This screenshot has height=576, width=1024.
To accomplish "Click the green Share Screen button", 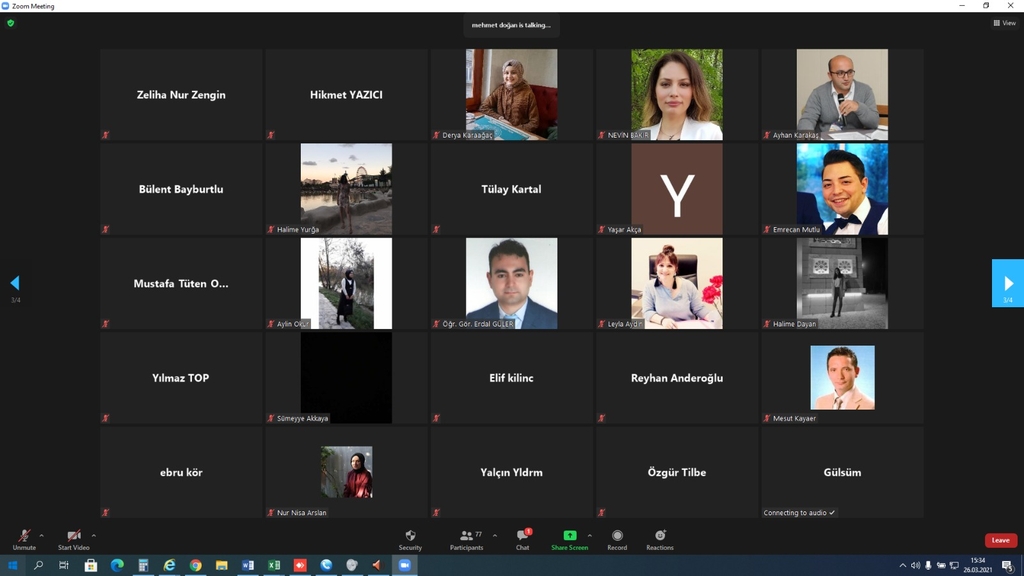I will coord(569,538).
